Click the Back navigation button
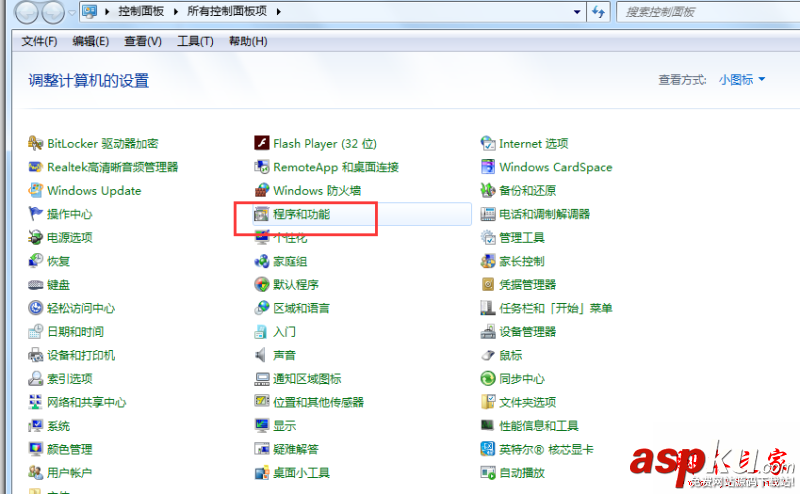The height and width of the screenshot is (494, 800). (27, 12)
